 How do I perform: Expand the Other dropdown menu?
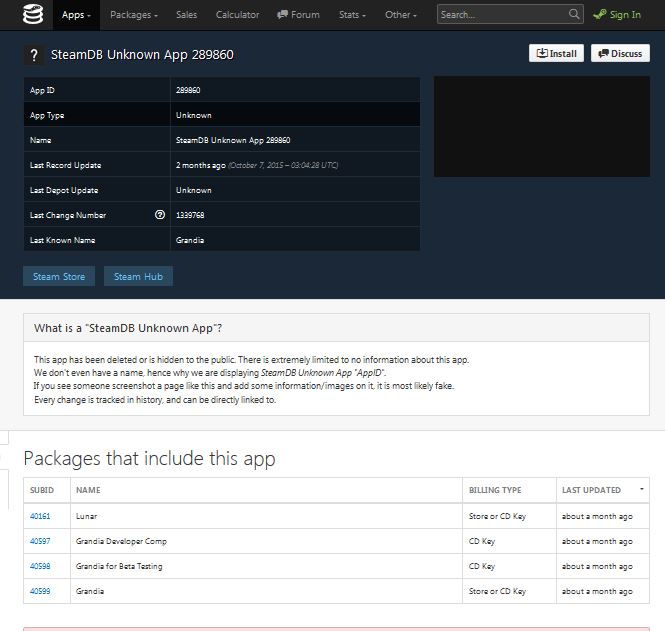coord(402,15)
